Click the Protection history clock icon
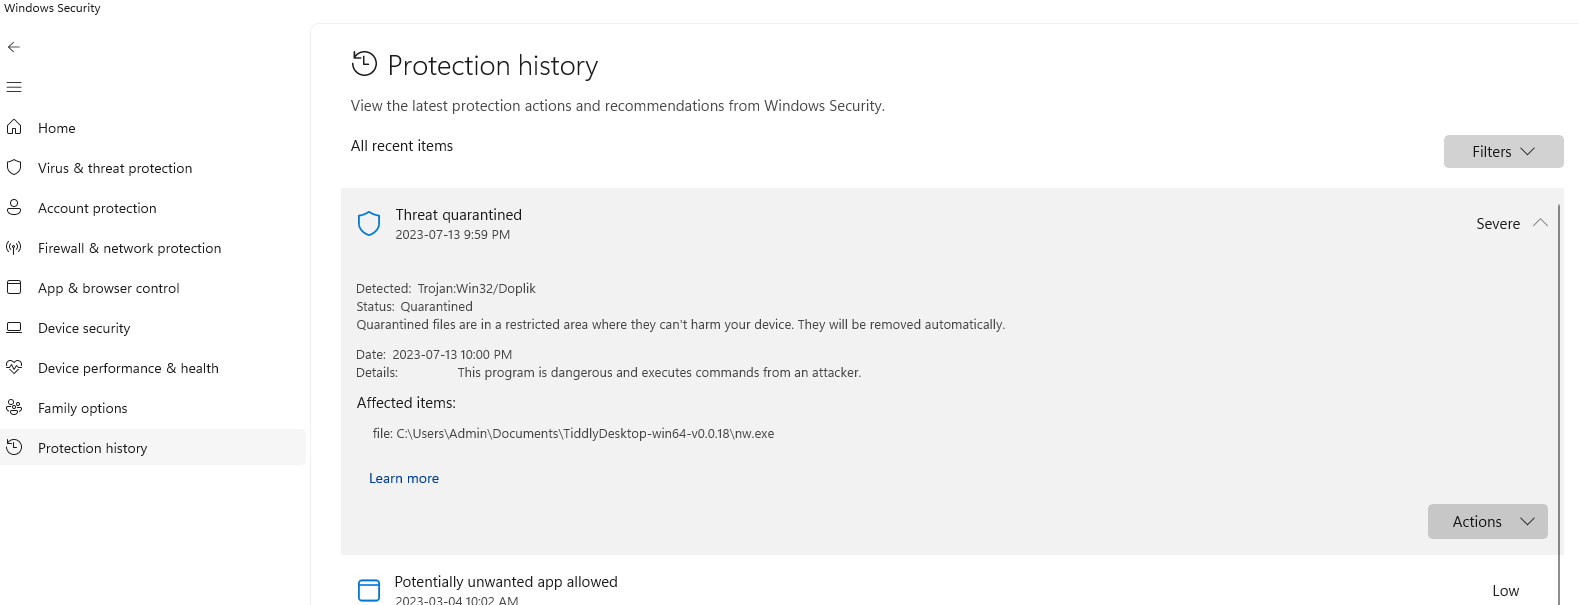 point(15,447)
